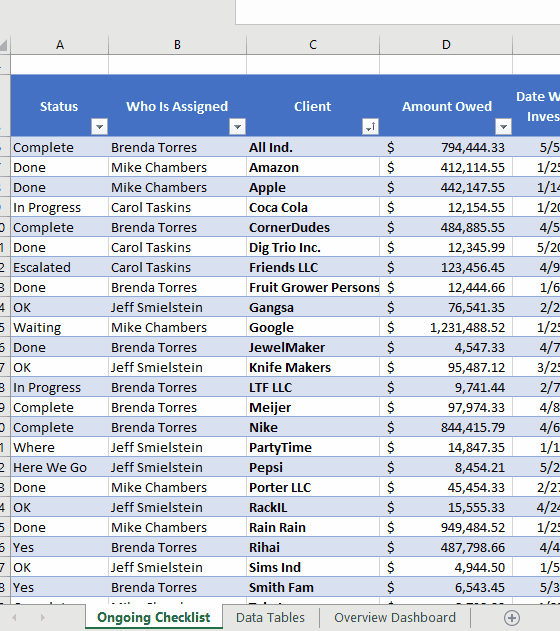560x631 pixels.
Task: Click the 794,444.33 amount cell
Action: coord(446,147)
